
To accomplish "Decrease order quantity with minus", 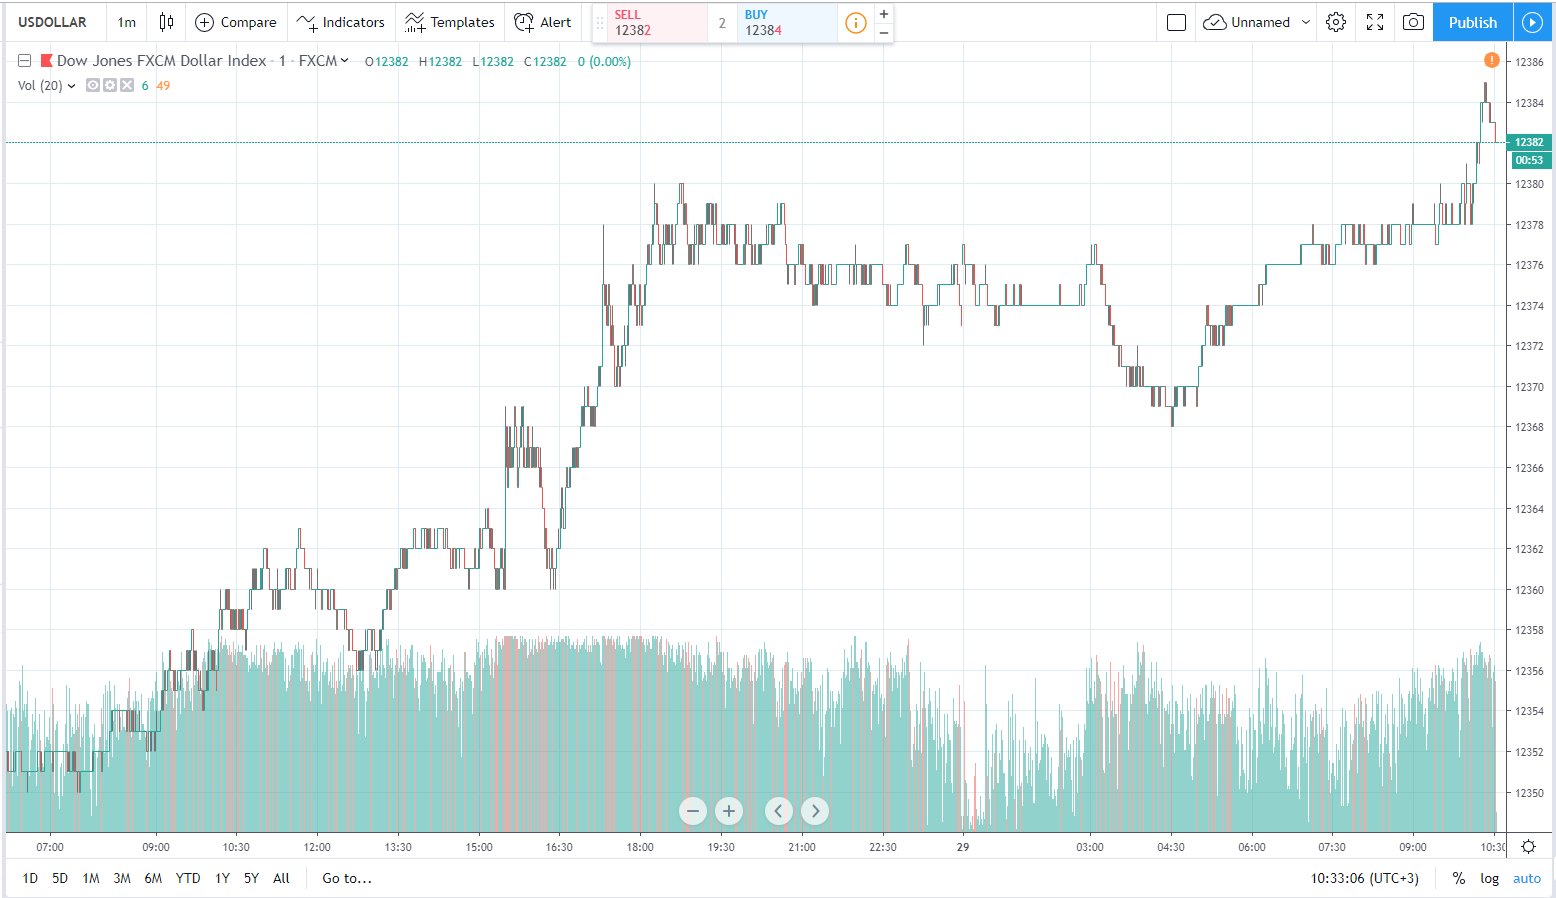I will pyautogui.click(x=884, y=33).
